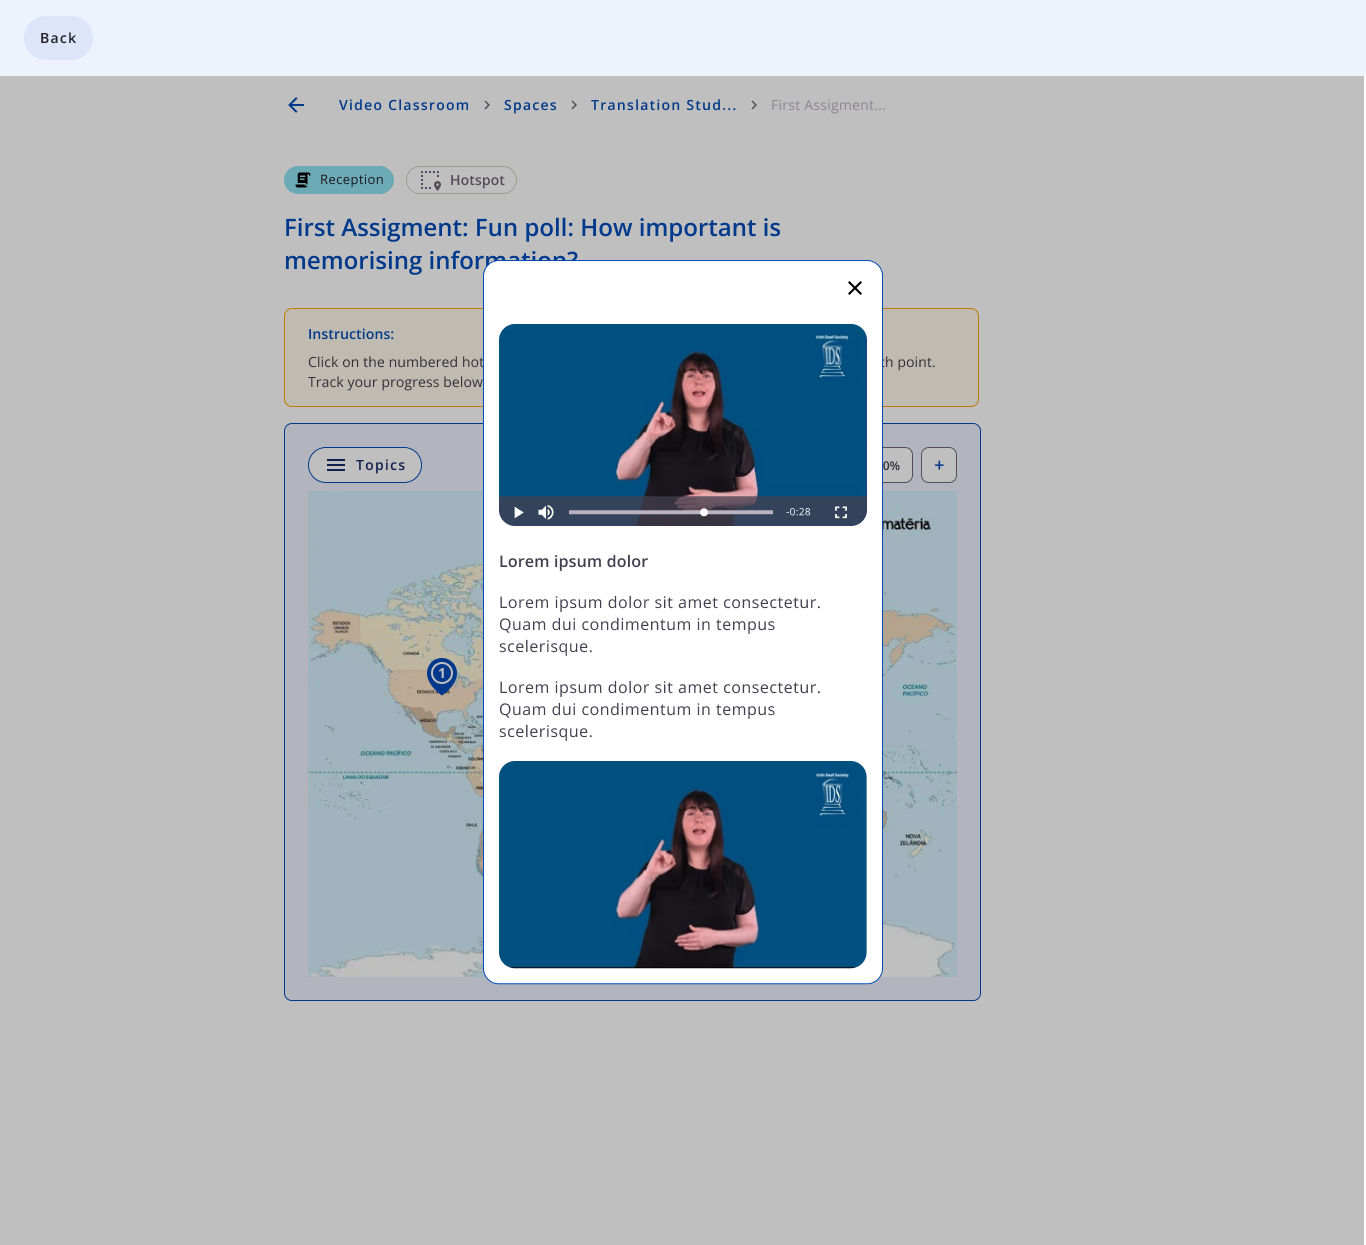Seek using the video progress bar
Screen dimensions: 1366x1245
point(671,512)
